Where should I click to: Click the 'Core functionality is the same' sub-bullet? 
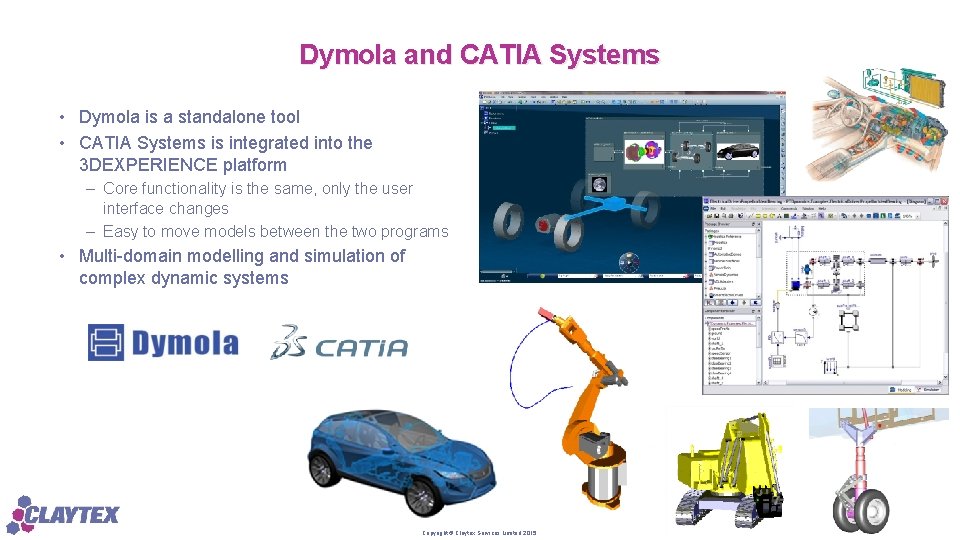pyautogui.click(x=258, y=198)
